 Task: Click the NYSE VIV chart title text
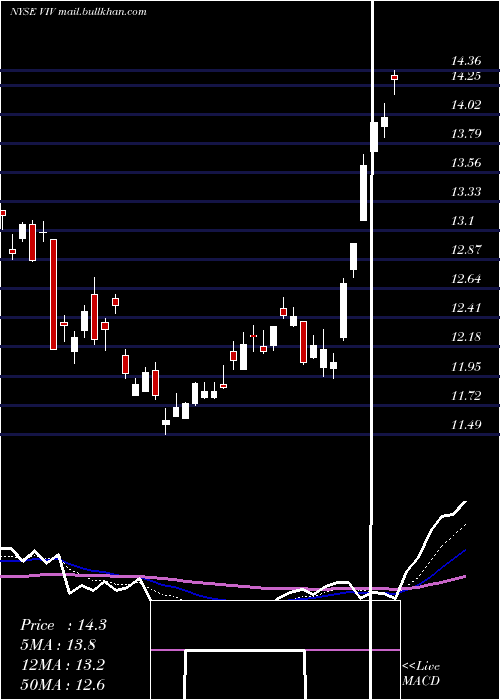click(x=79, y=12)
